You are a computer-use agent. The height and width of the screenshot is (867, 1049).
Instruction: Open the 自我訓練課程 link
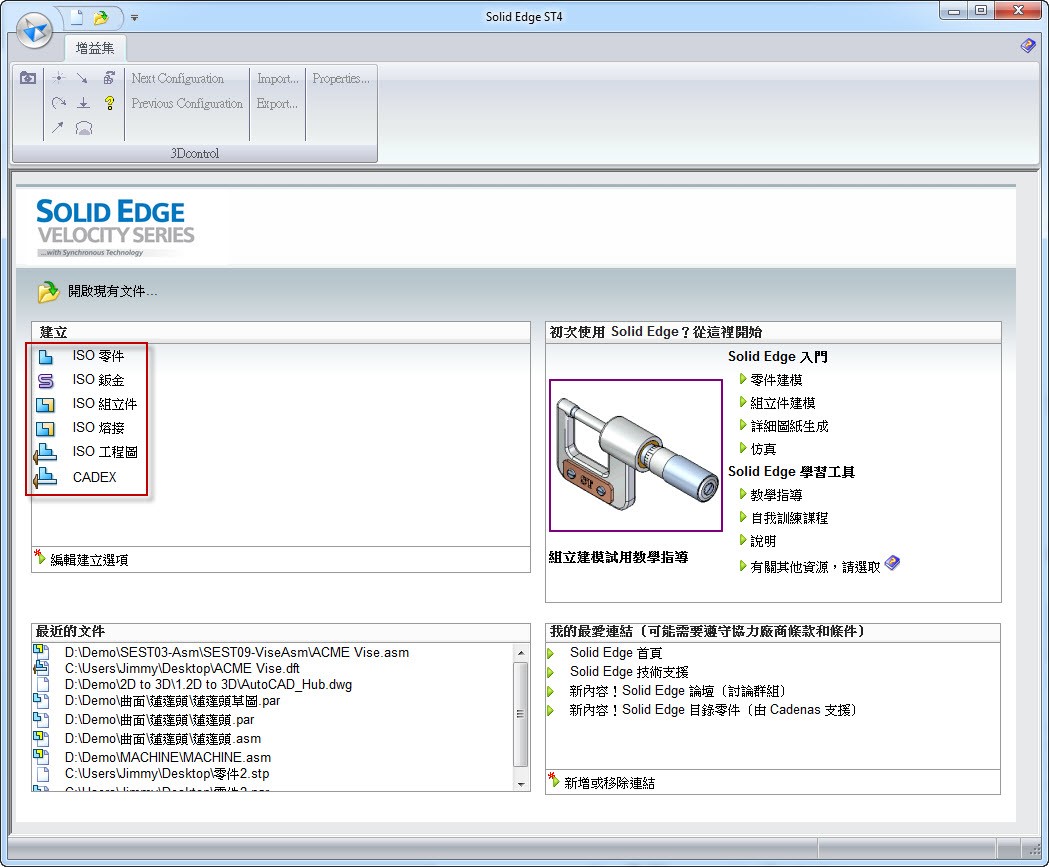(789, 518)
